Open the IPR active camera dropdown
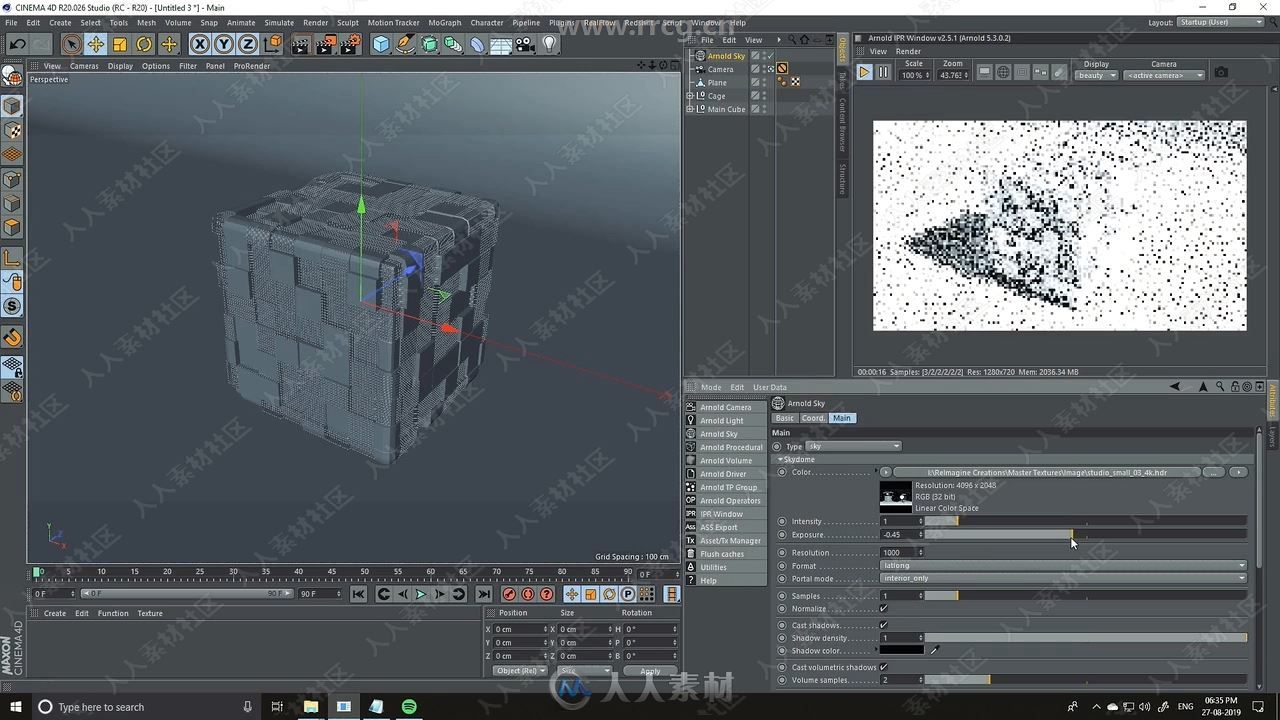The width and height of the screenshot is (1280, 720). coord(1164,75)
